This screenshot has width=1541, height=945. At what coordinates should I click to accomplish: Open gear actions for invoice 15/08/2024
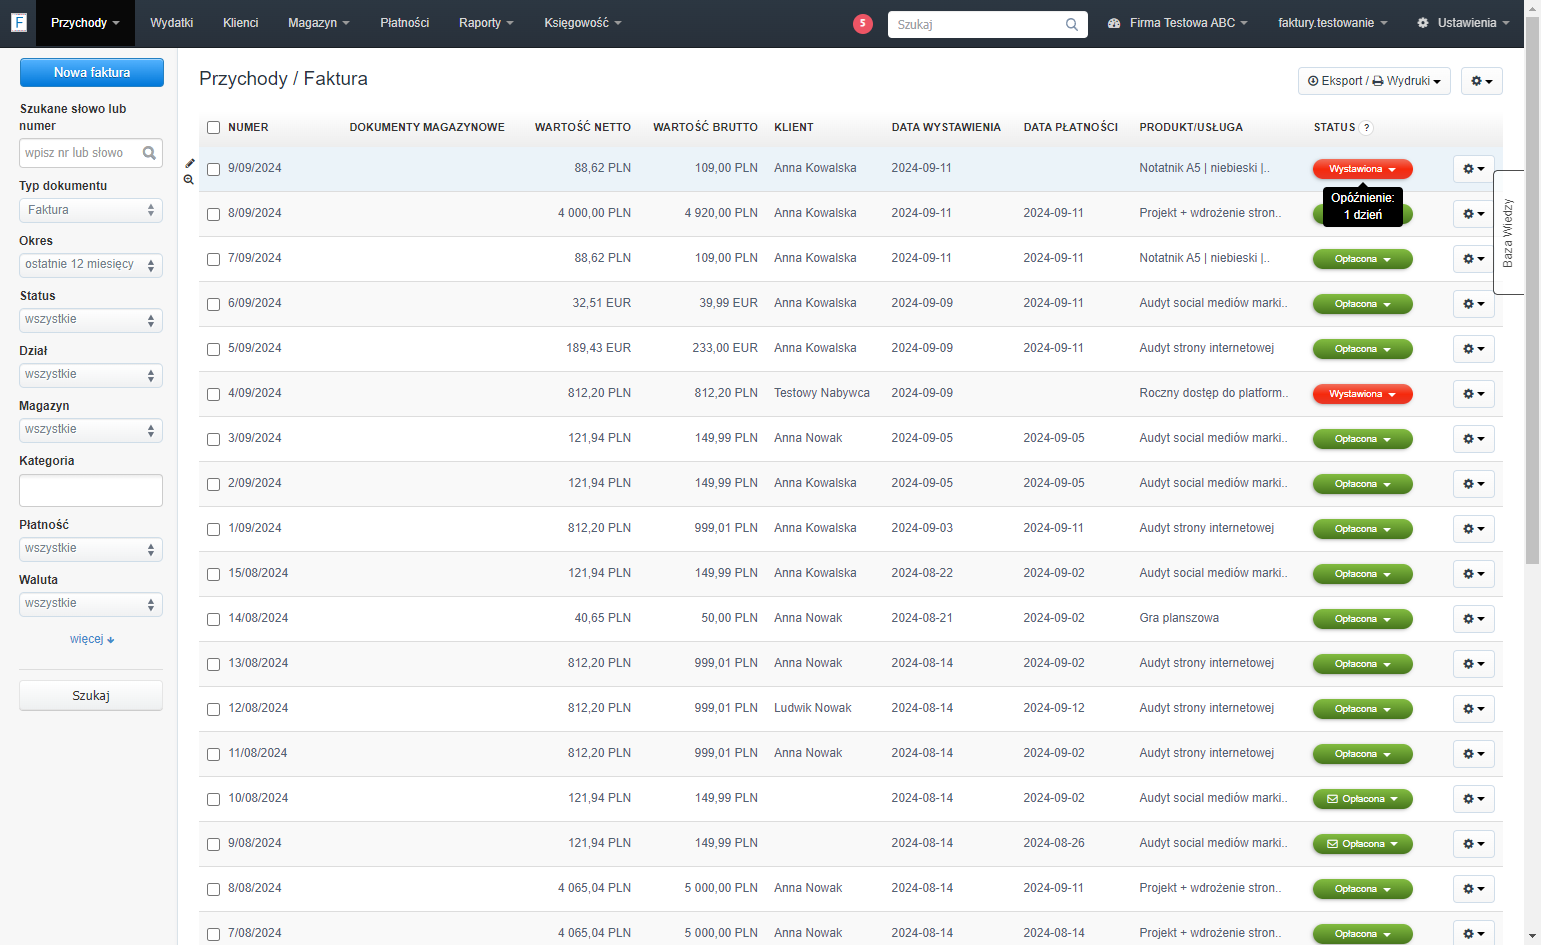[1473, 574]
